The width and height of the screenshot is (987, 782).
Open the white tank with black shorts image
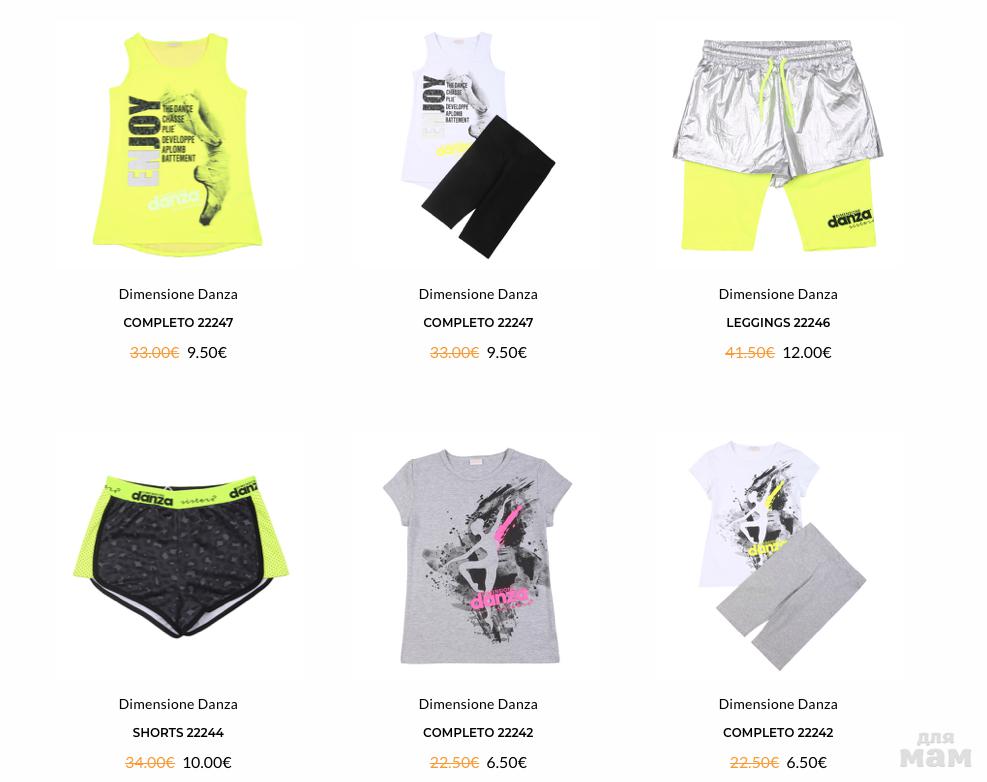pyautogui.click(x=478, y=144)
